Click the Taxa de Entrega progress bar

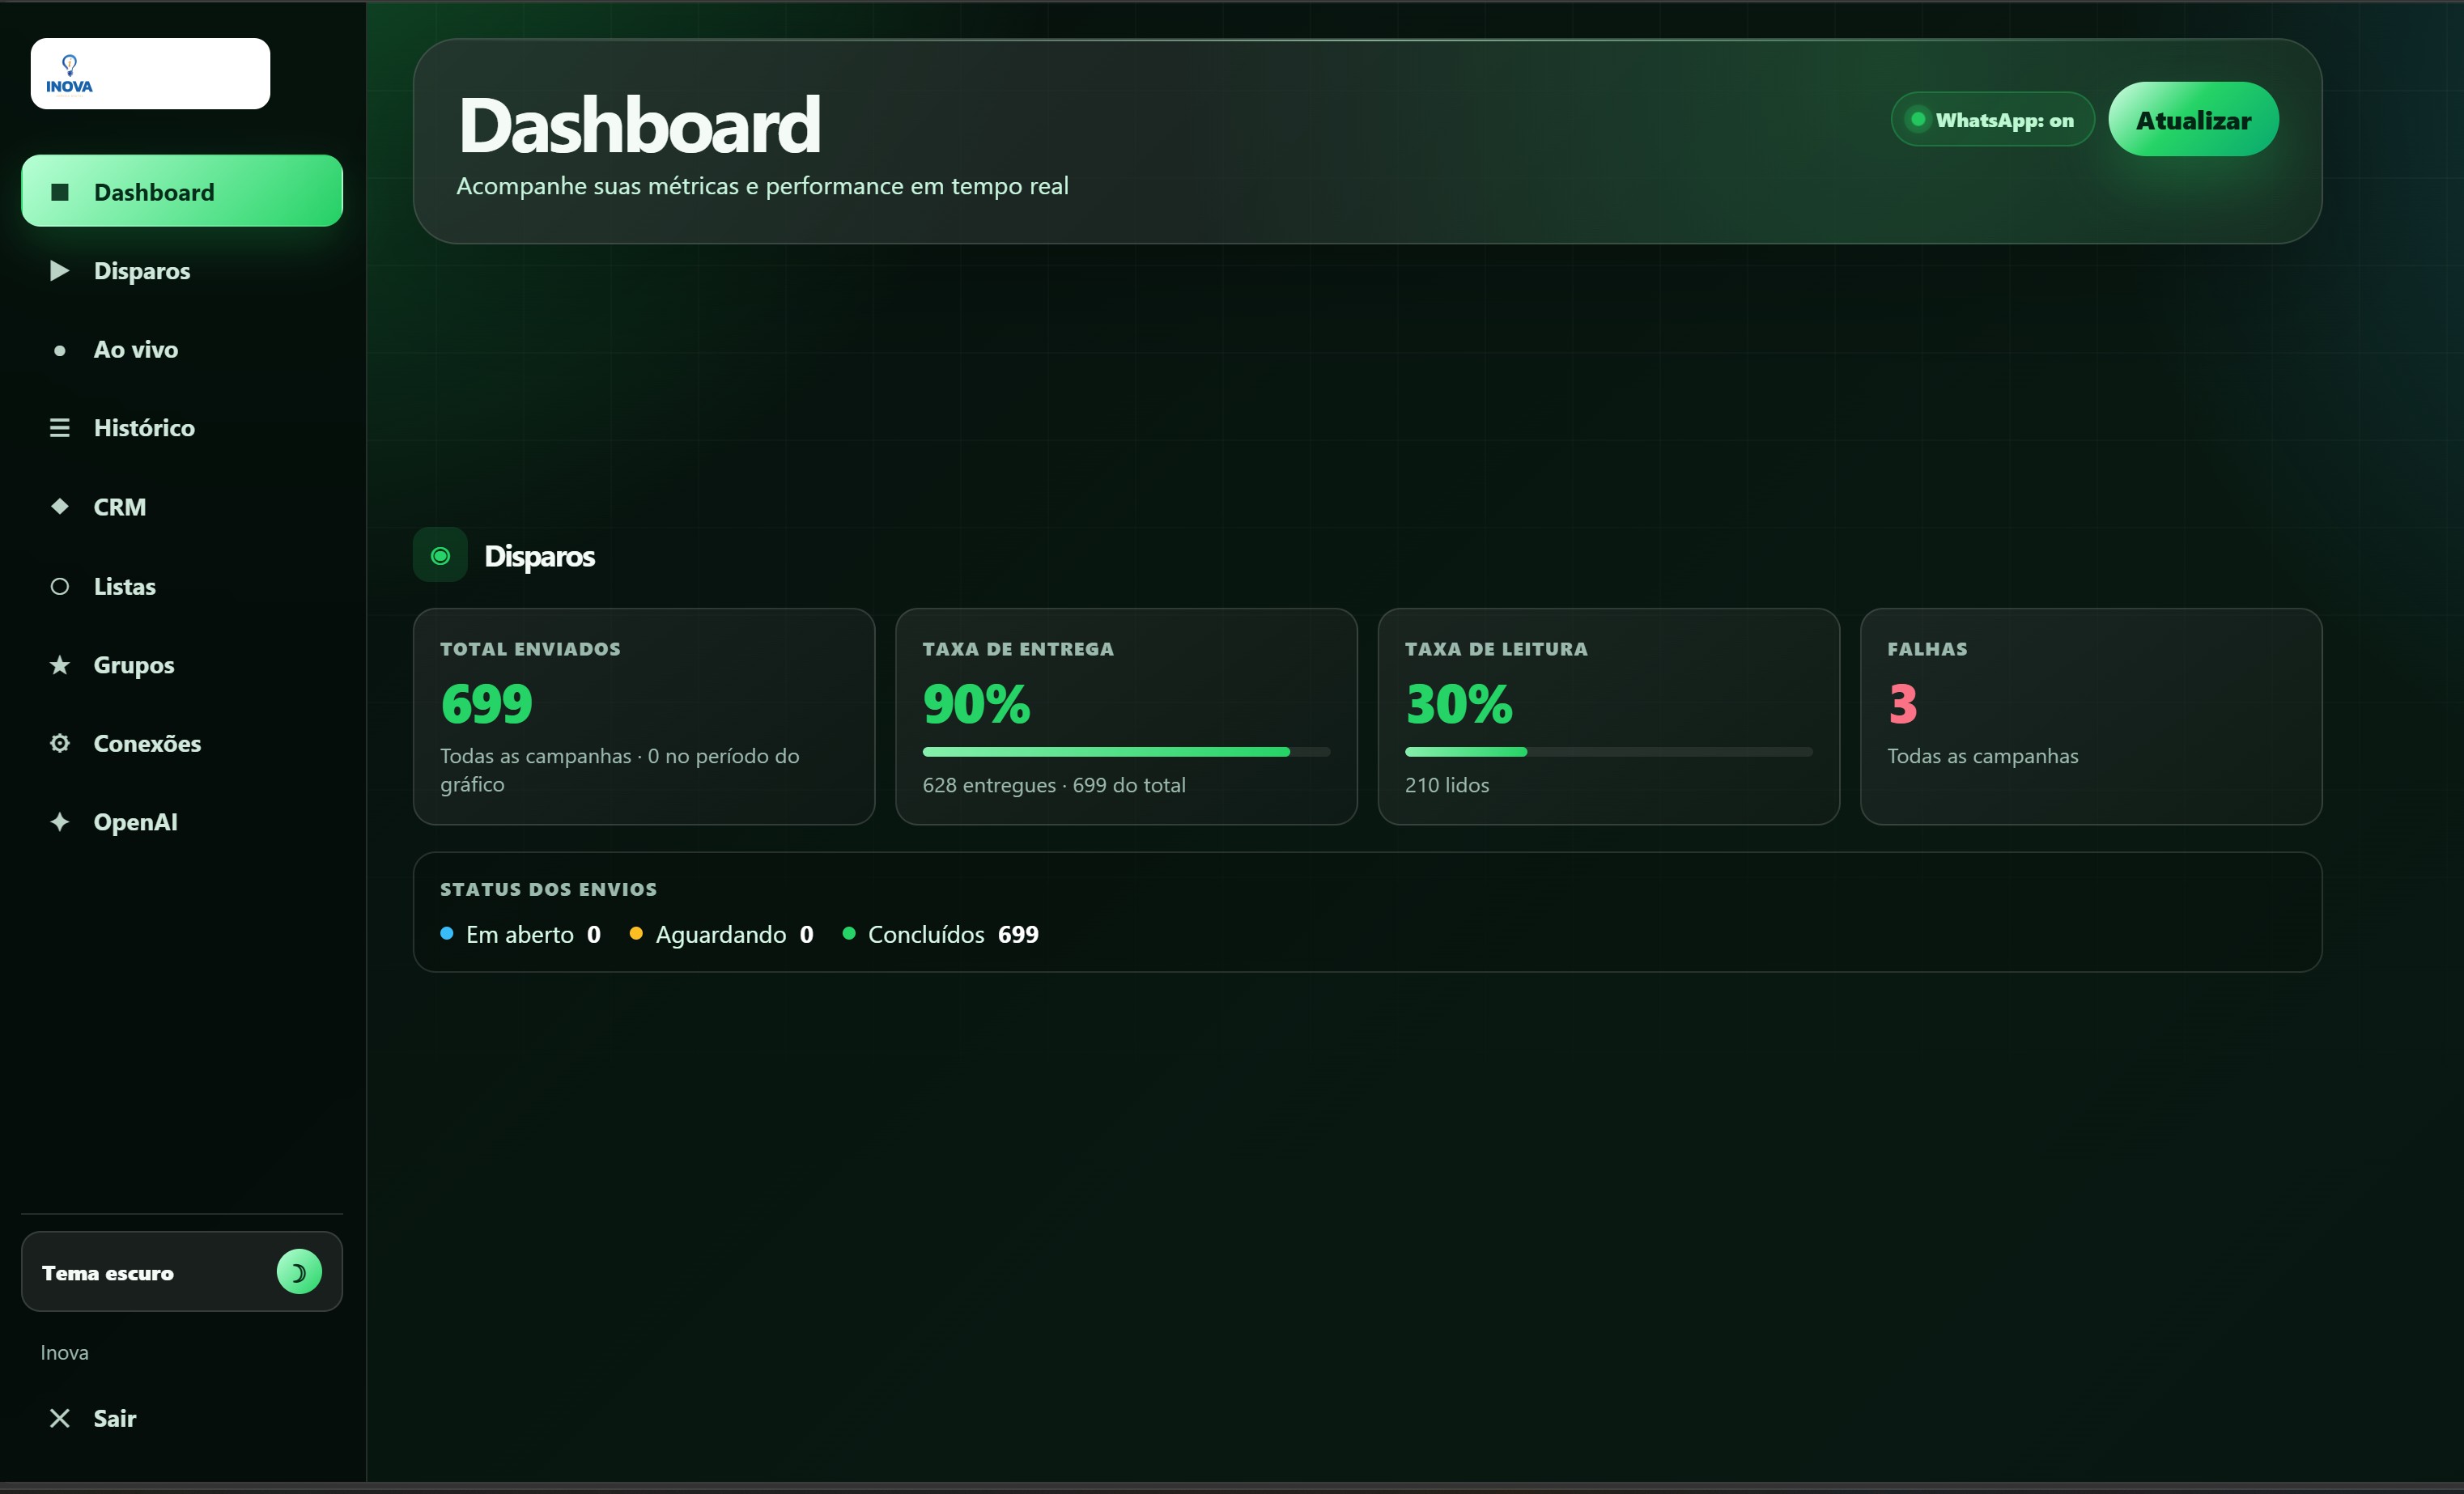tap(1126, 752)
